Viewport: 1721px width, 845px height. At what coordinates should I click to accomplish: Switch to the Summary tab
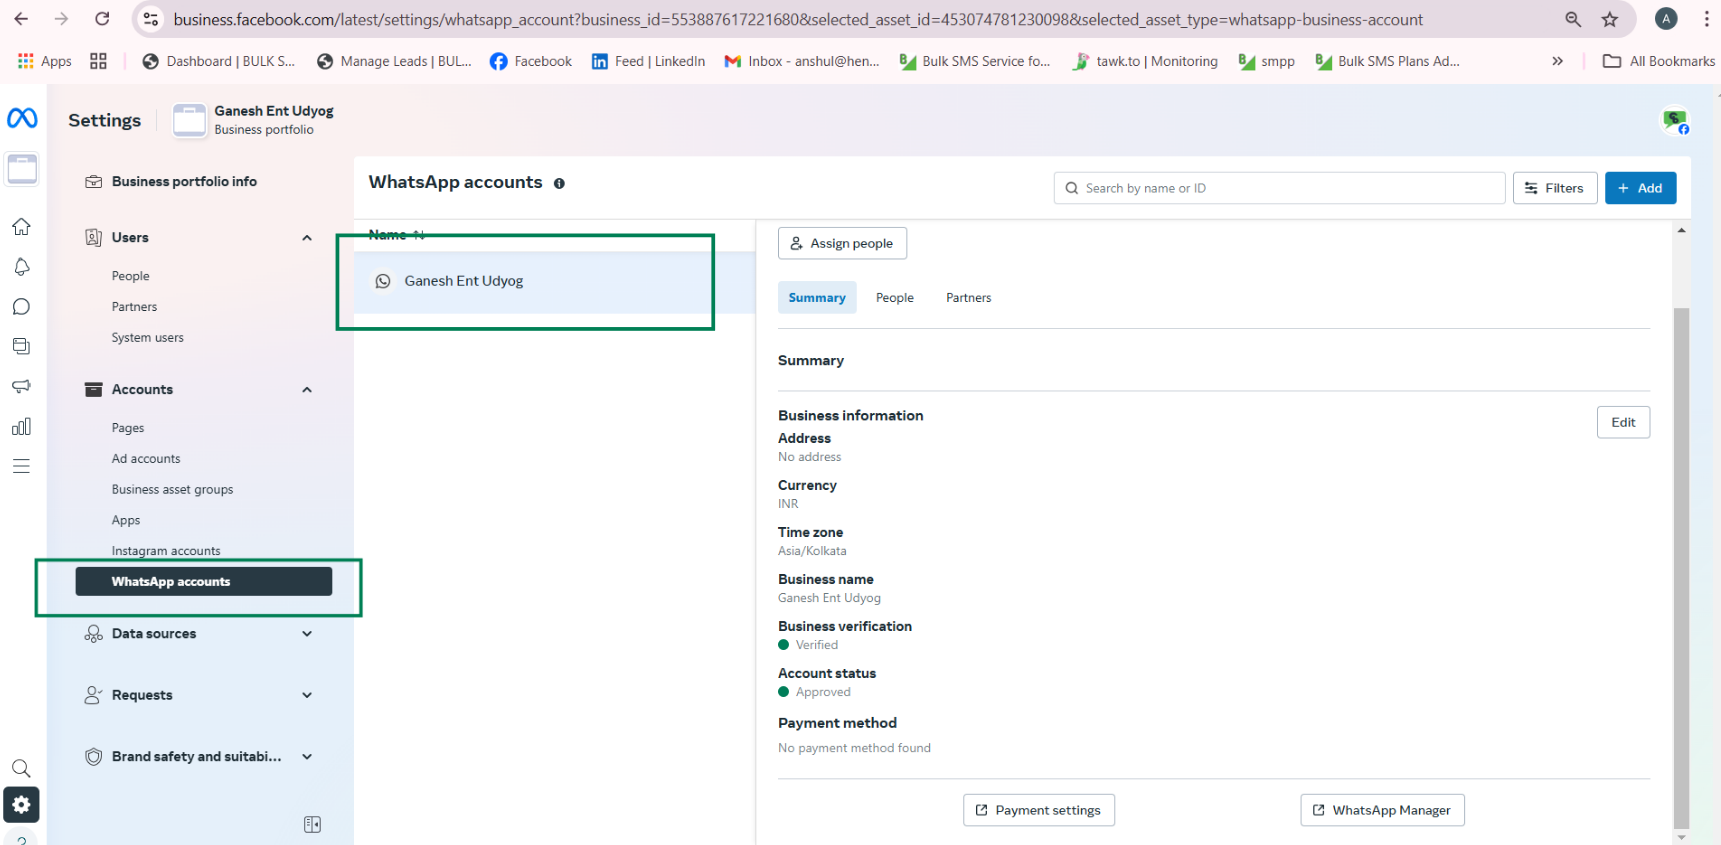817,298
